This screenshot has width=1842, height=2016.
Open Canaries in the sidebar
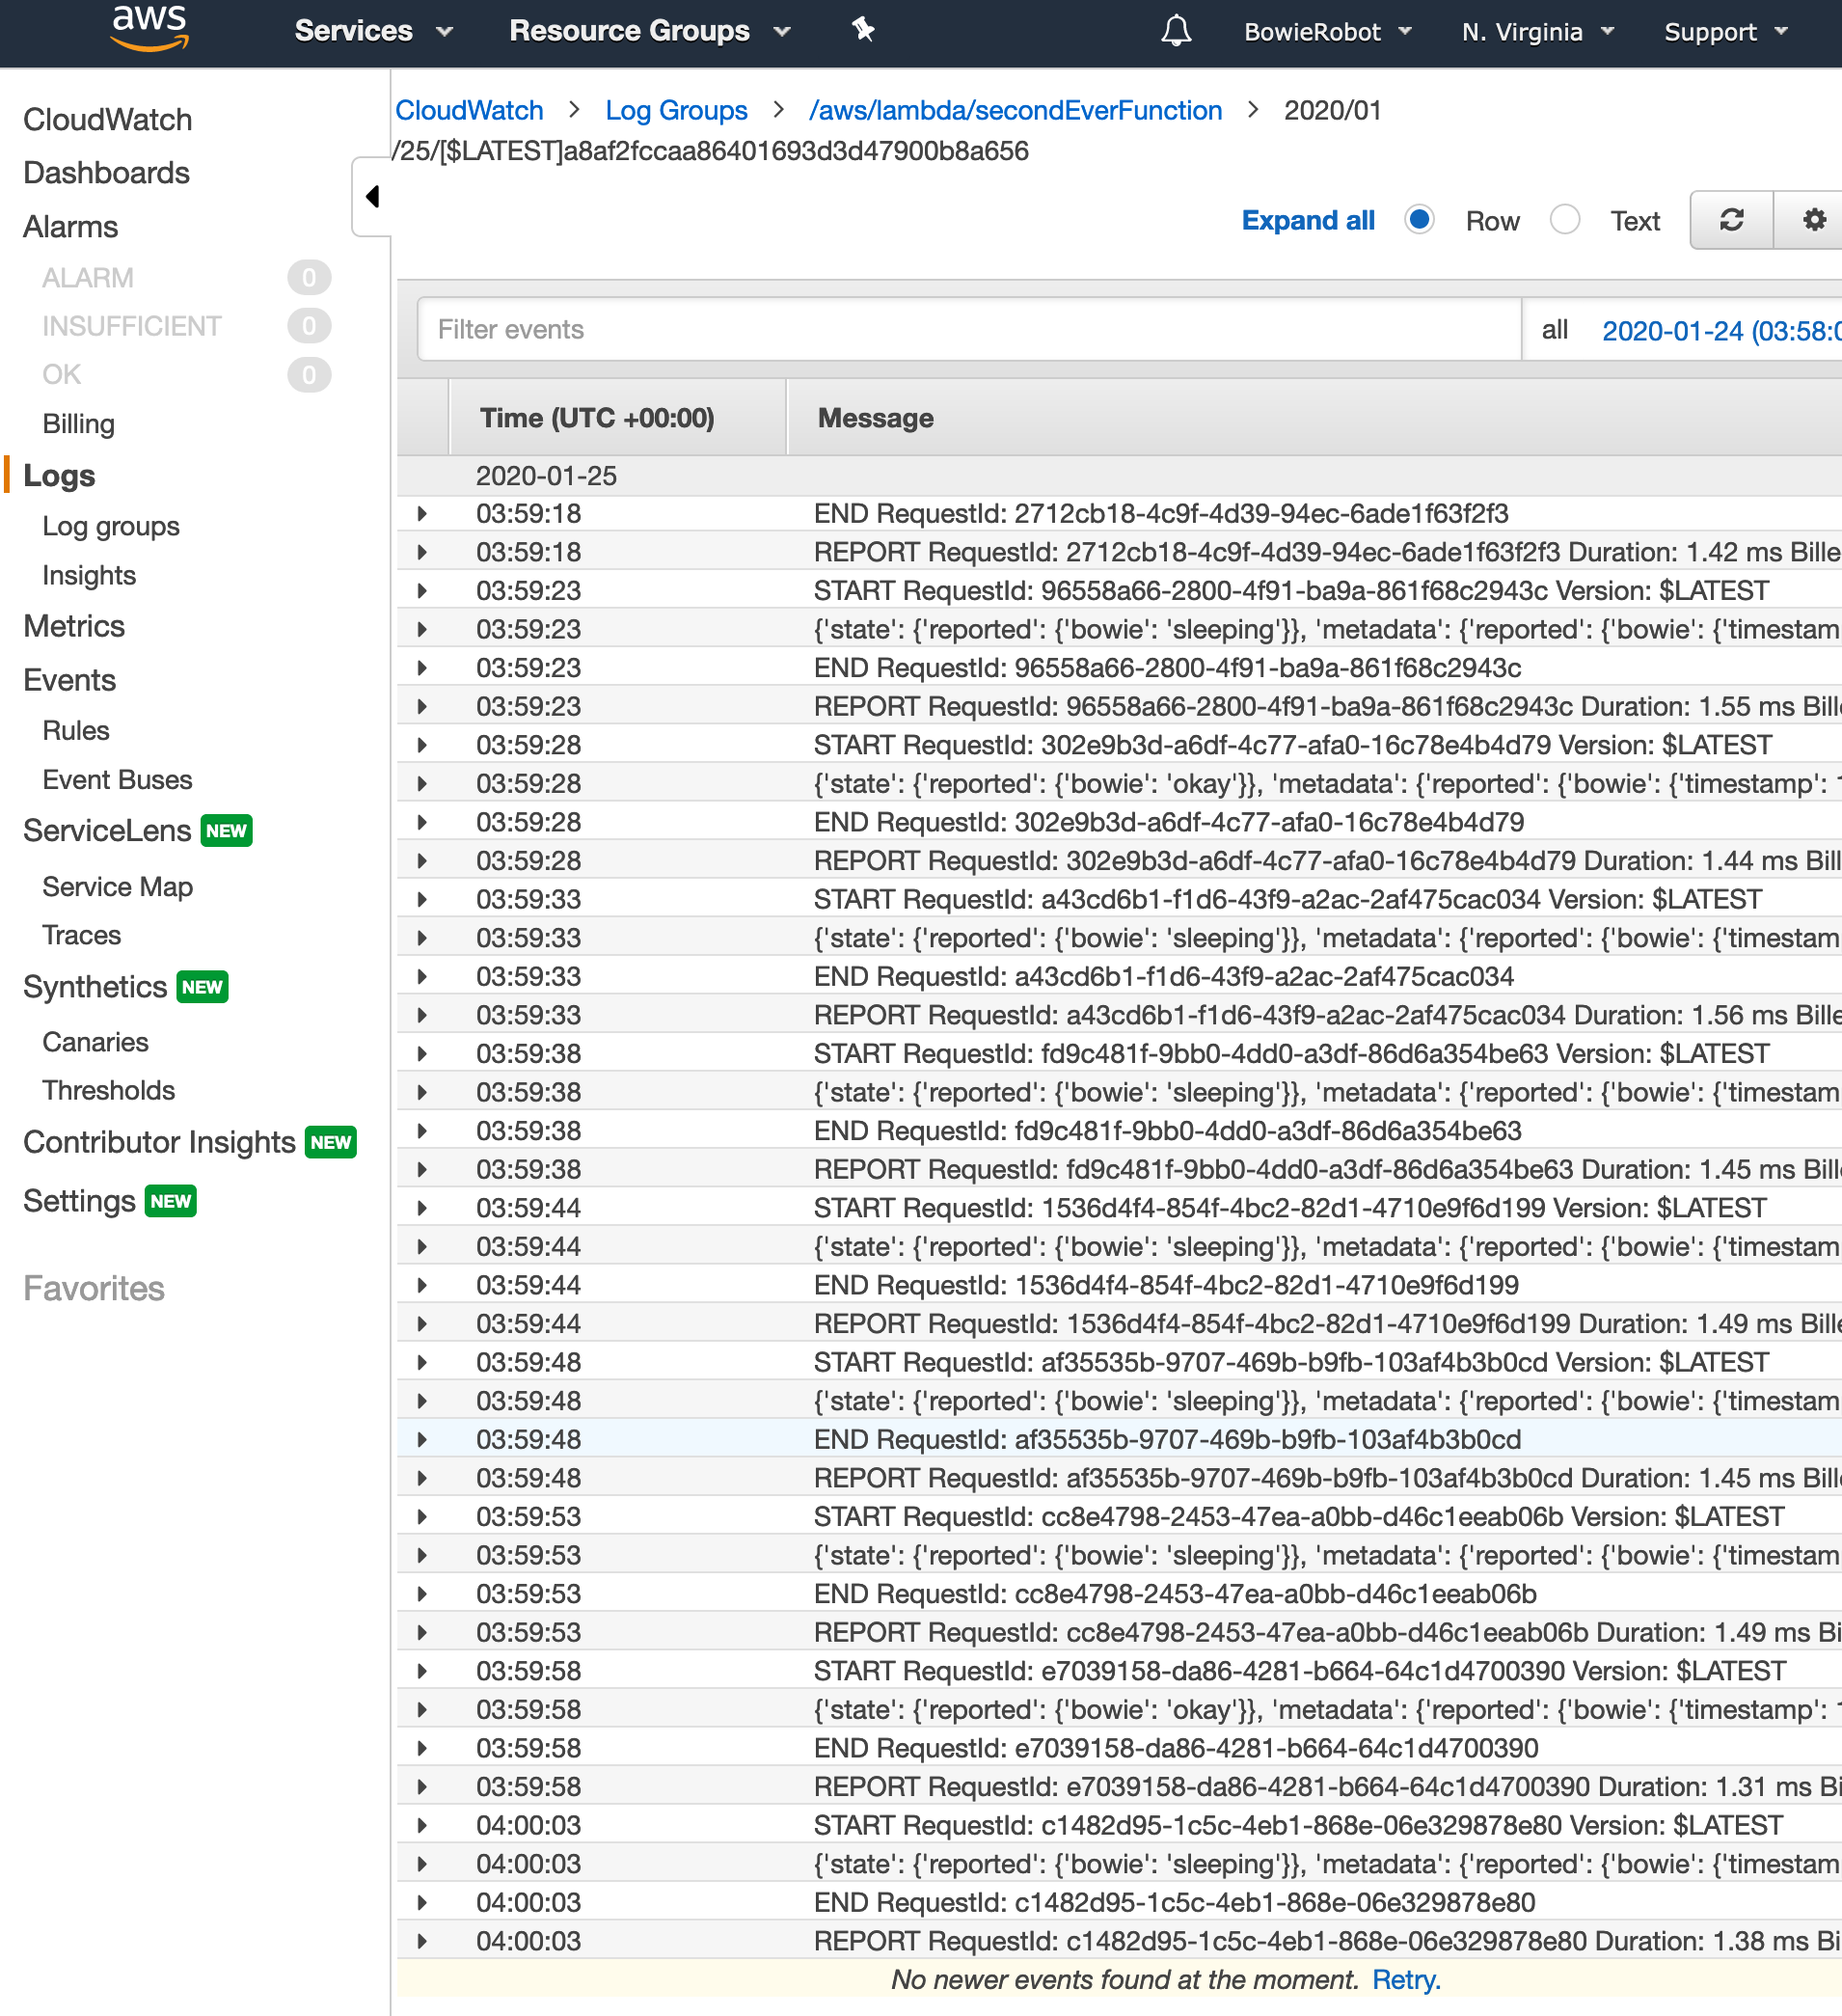click(95, 1042)
